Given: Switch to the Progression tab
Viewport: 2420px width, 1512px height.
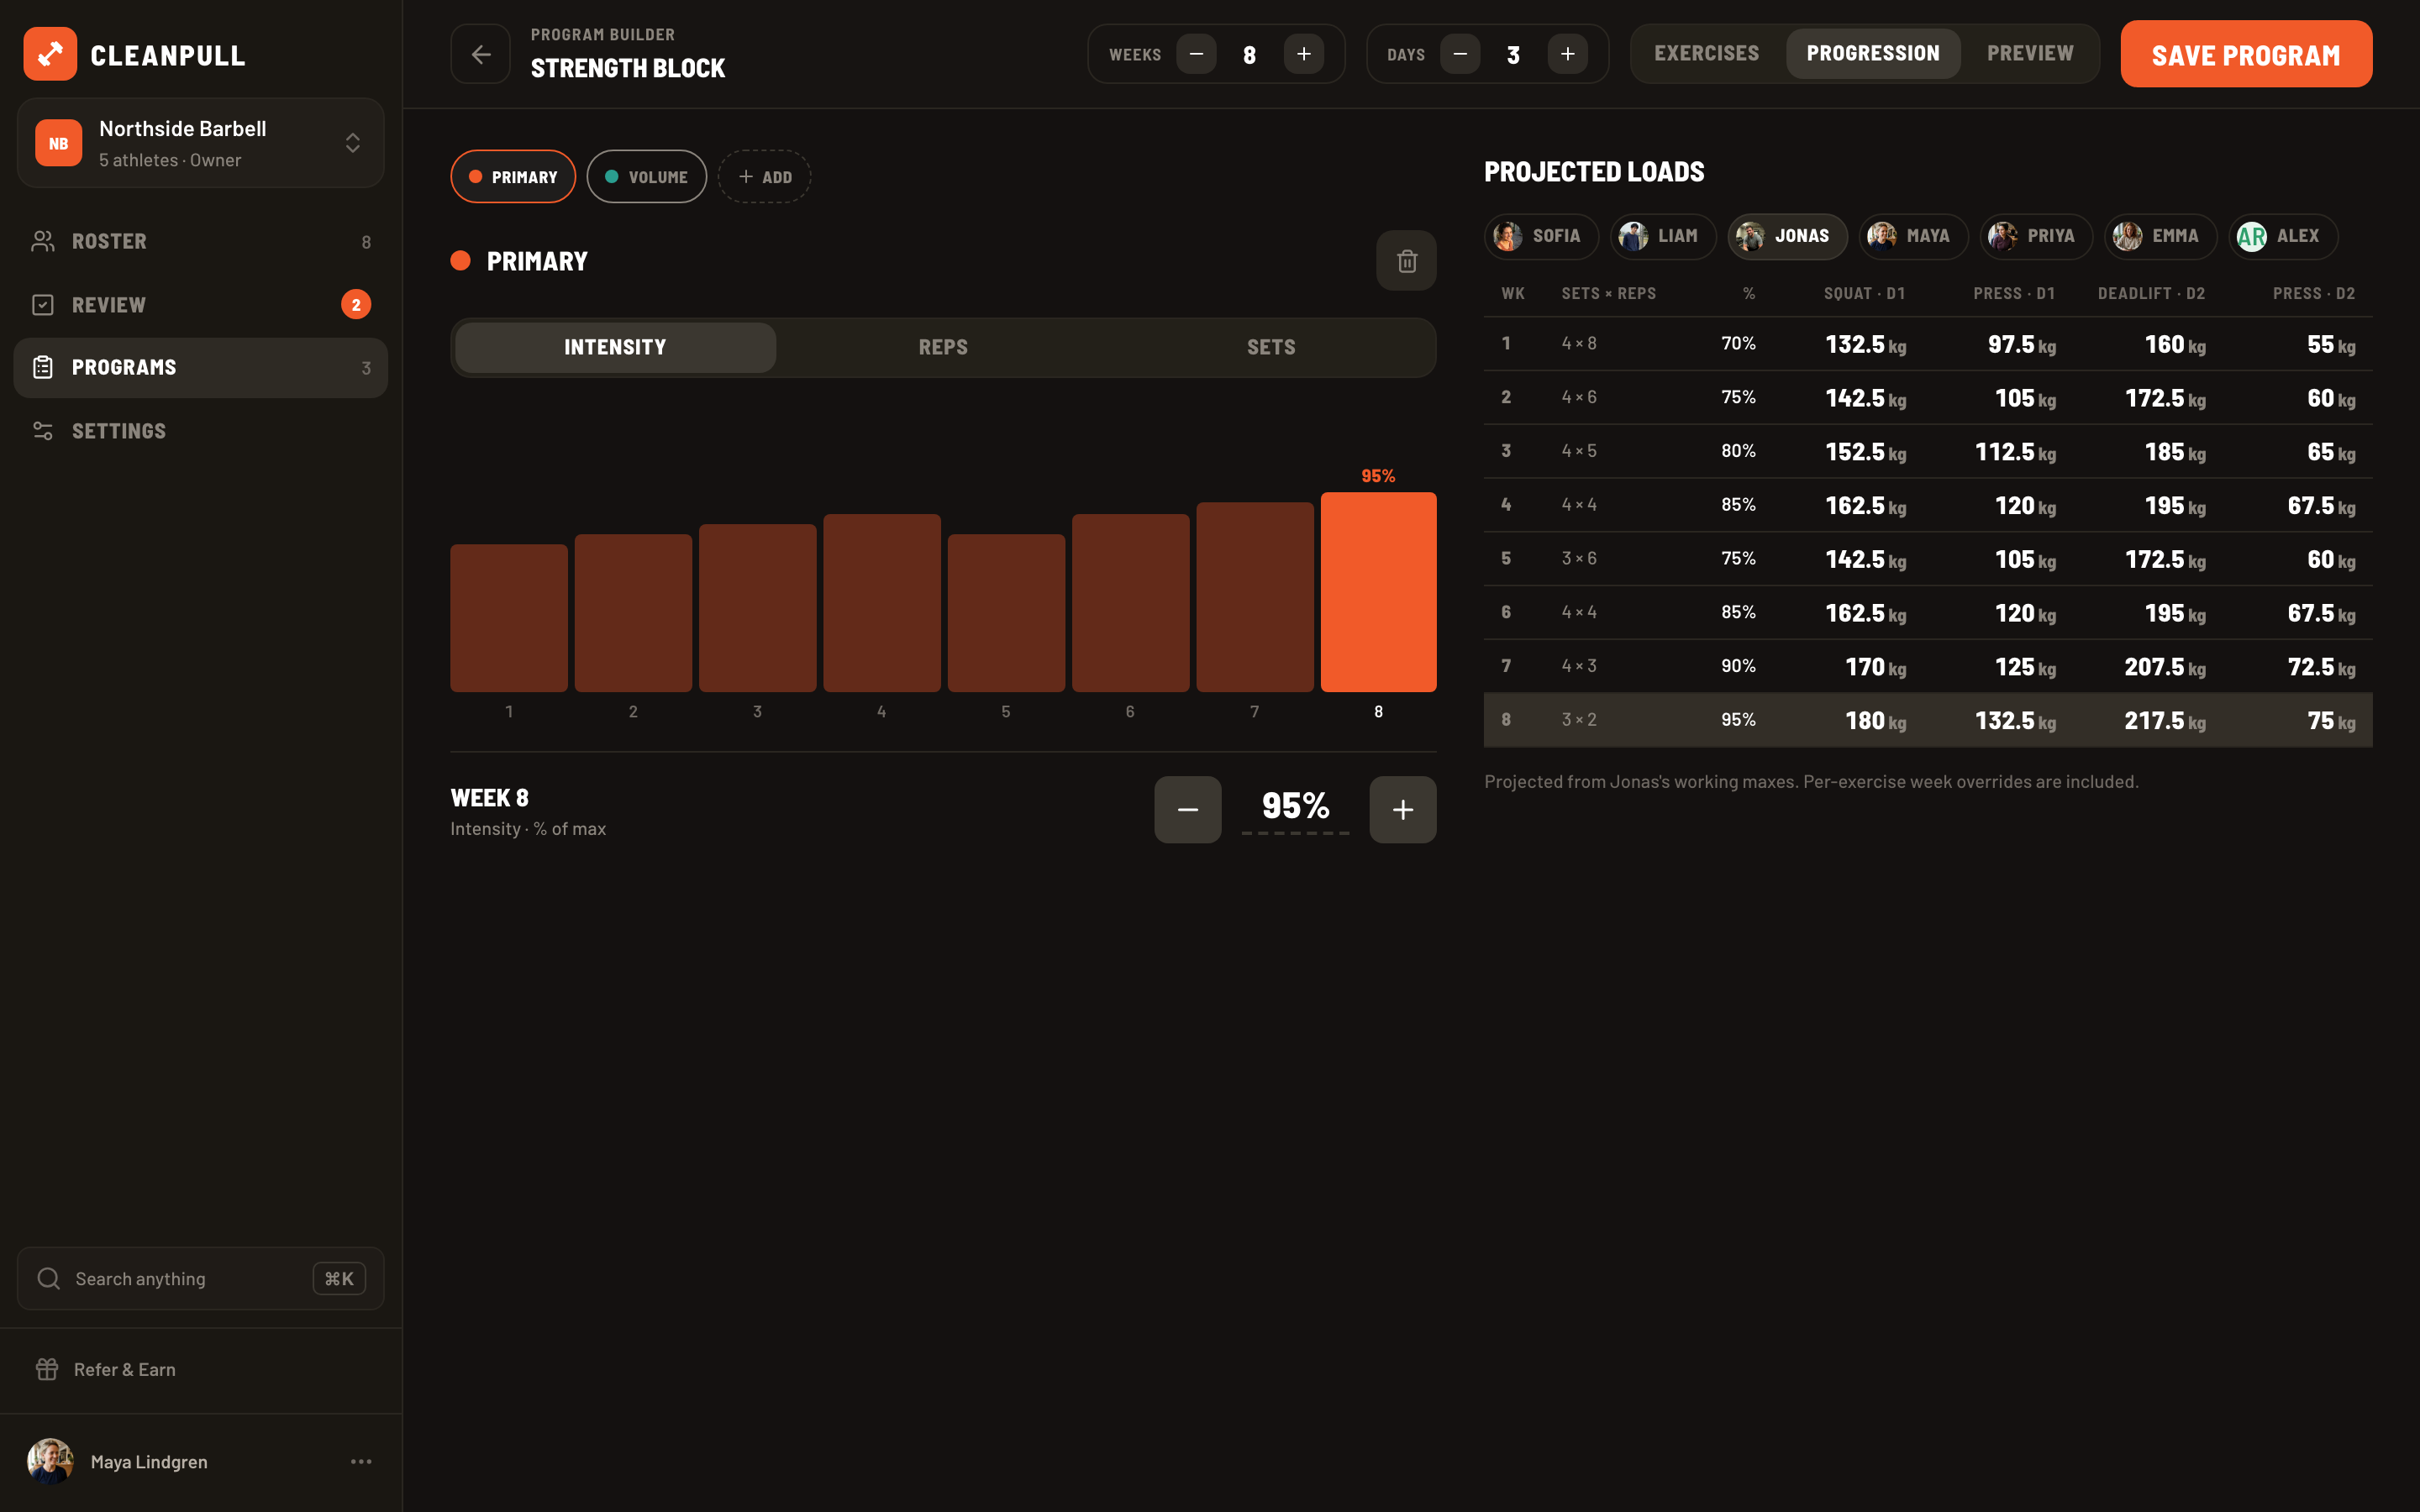Looking at the screenshot, I should pos(1873,54).
